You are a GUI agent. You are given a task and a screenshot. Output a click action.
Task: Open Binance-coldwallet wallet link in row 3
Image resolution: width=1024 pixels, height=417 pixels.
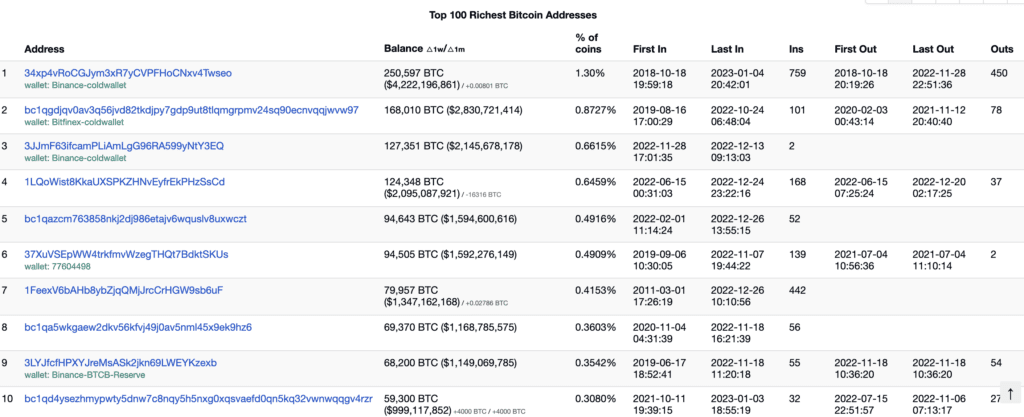75,157
